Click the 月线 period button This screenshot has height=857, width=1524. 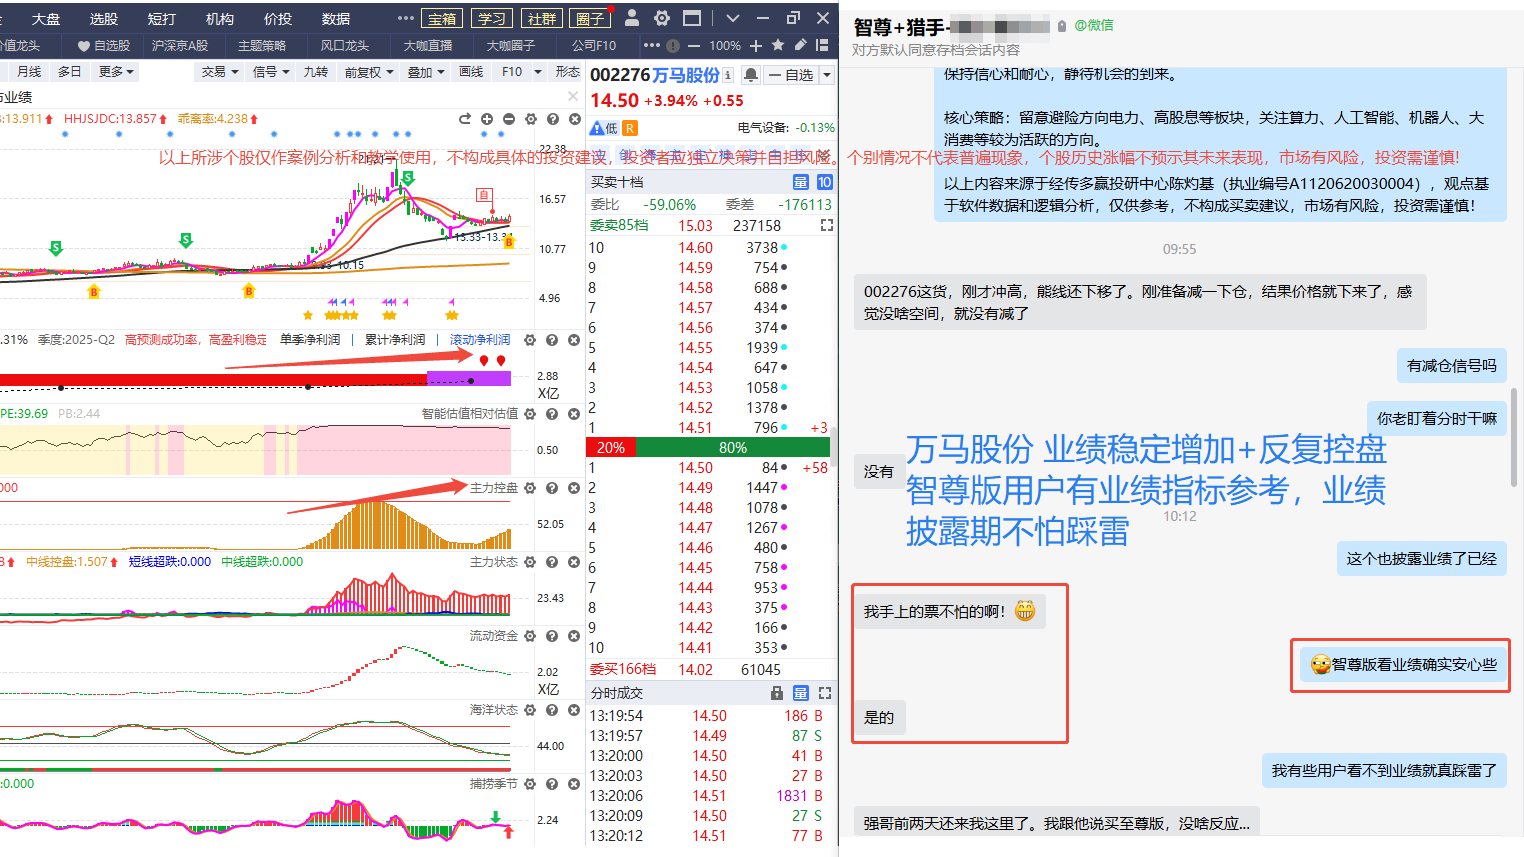coord(29,72)
